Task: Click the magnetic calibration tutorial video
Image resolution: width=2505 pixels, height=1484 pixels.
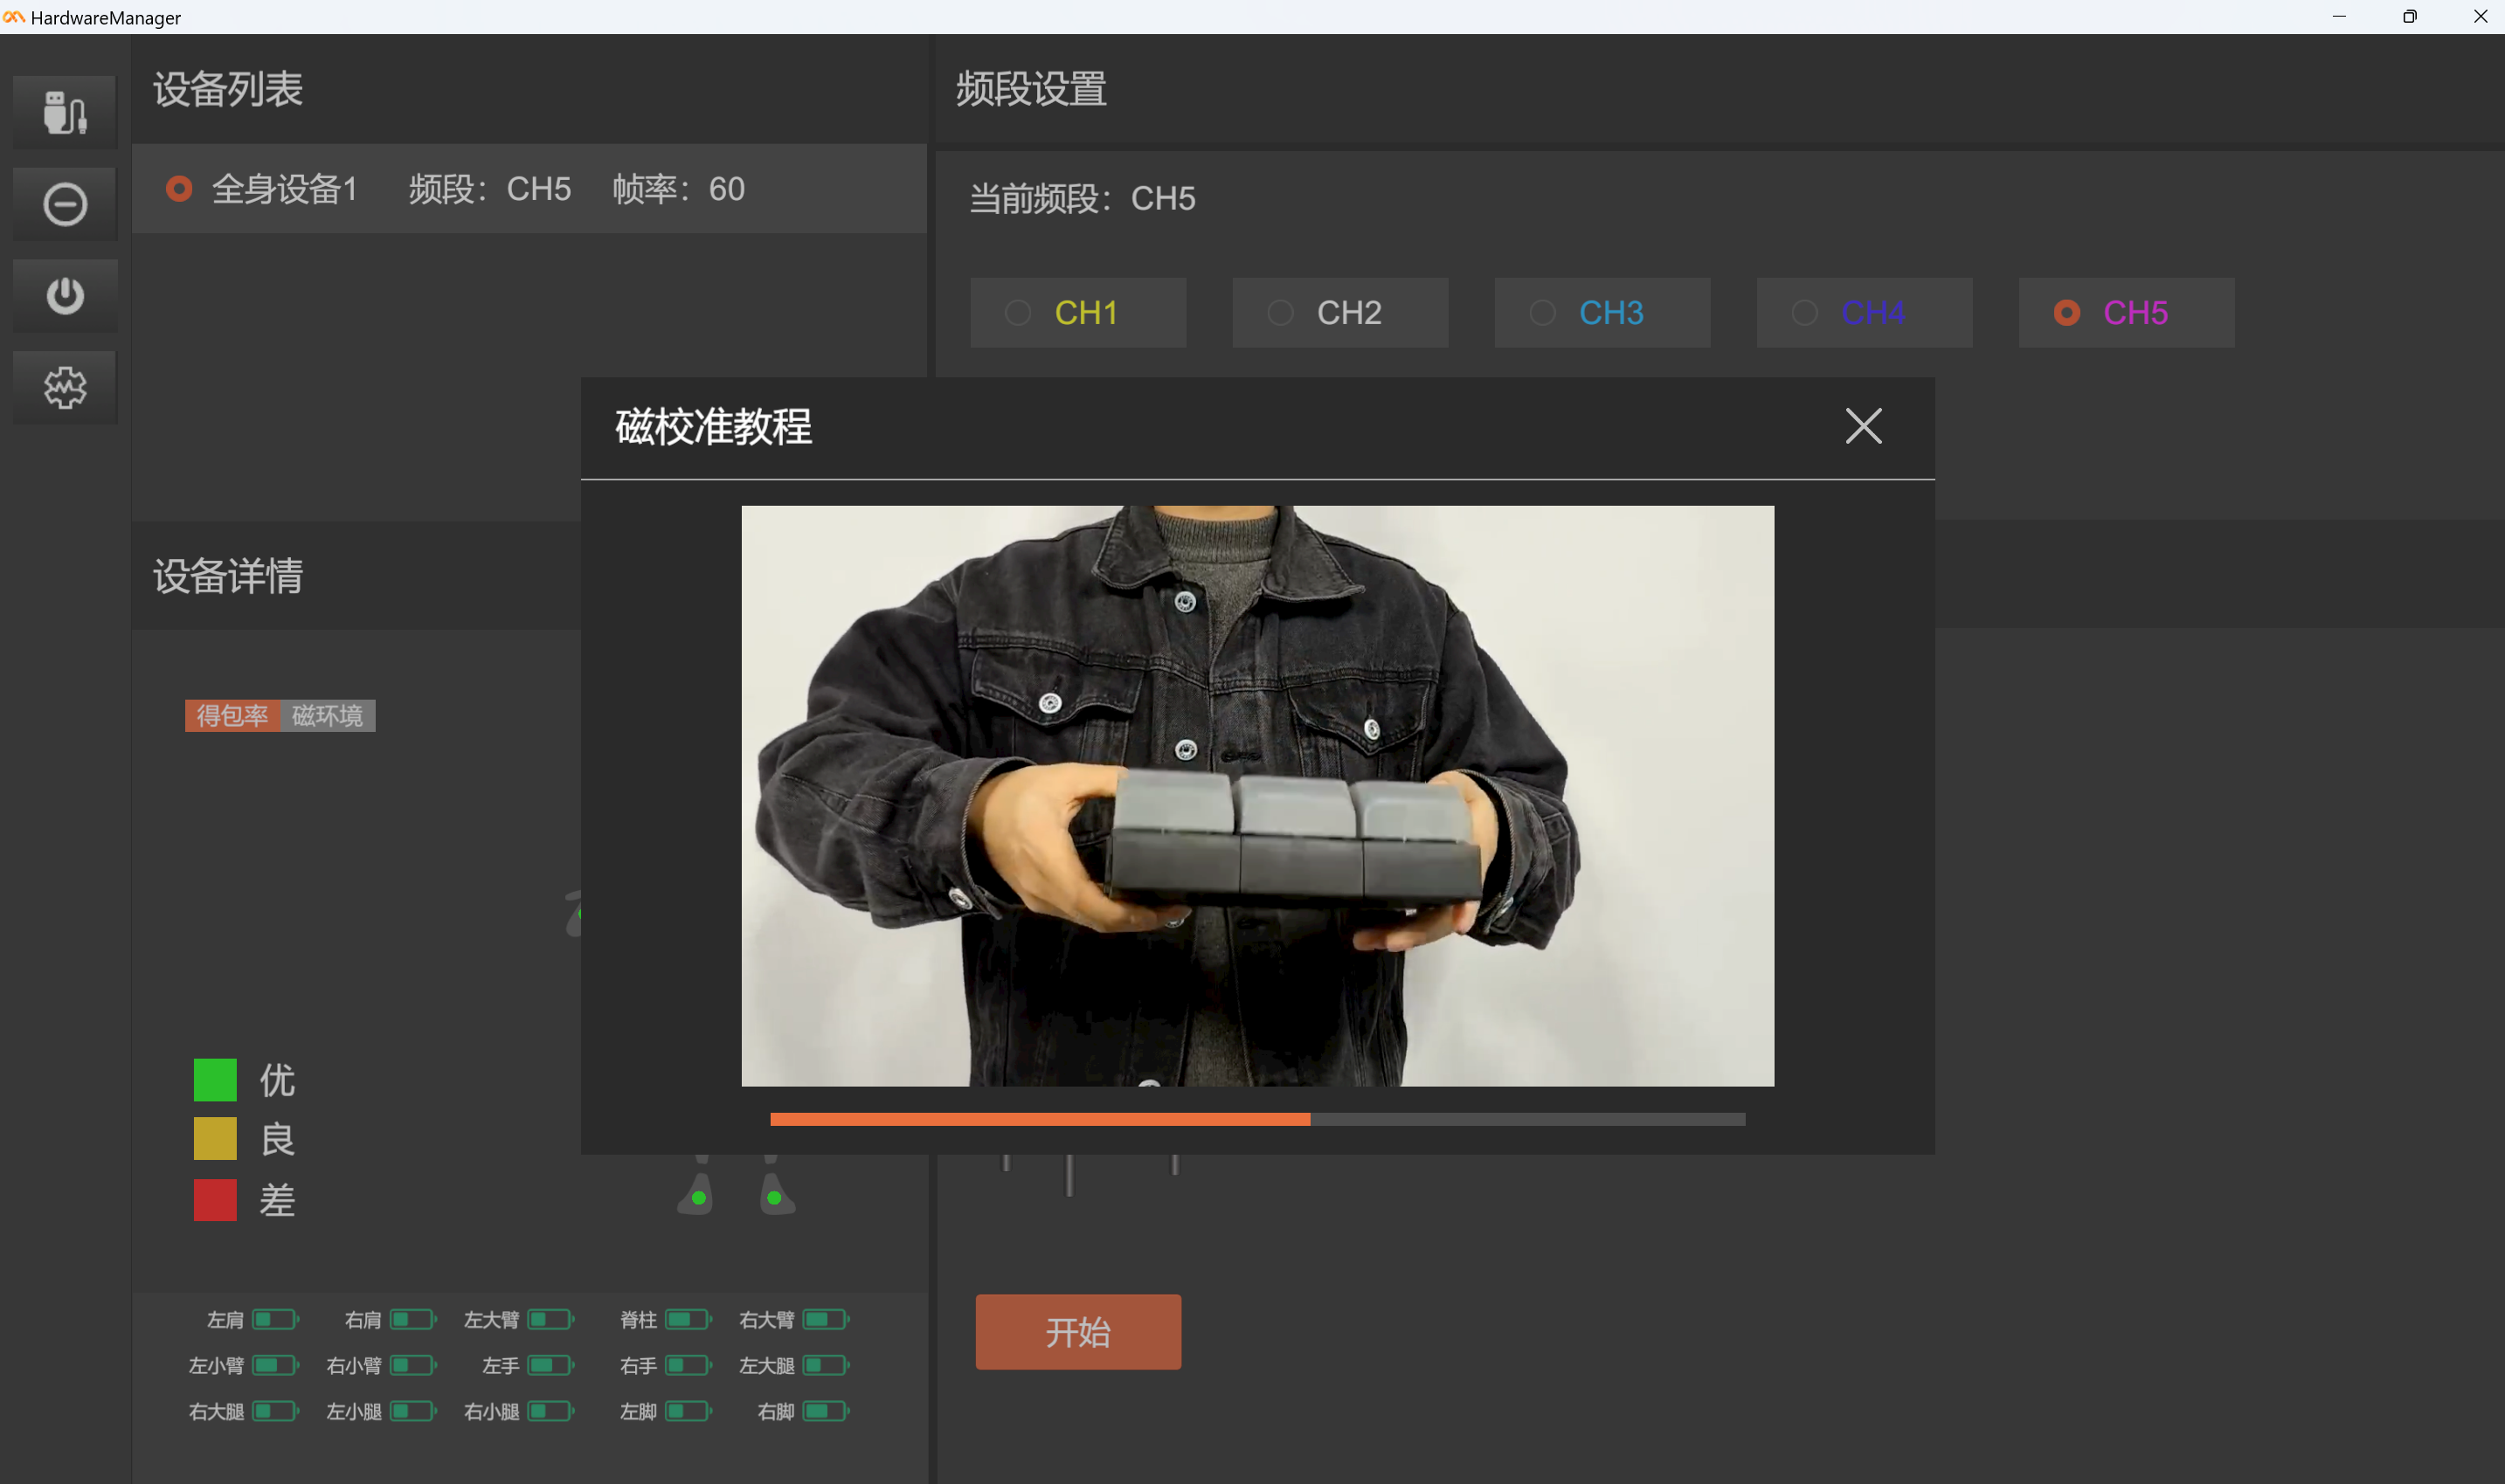Action: (x=1257, y=795)
